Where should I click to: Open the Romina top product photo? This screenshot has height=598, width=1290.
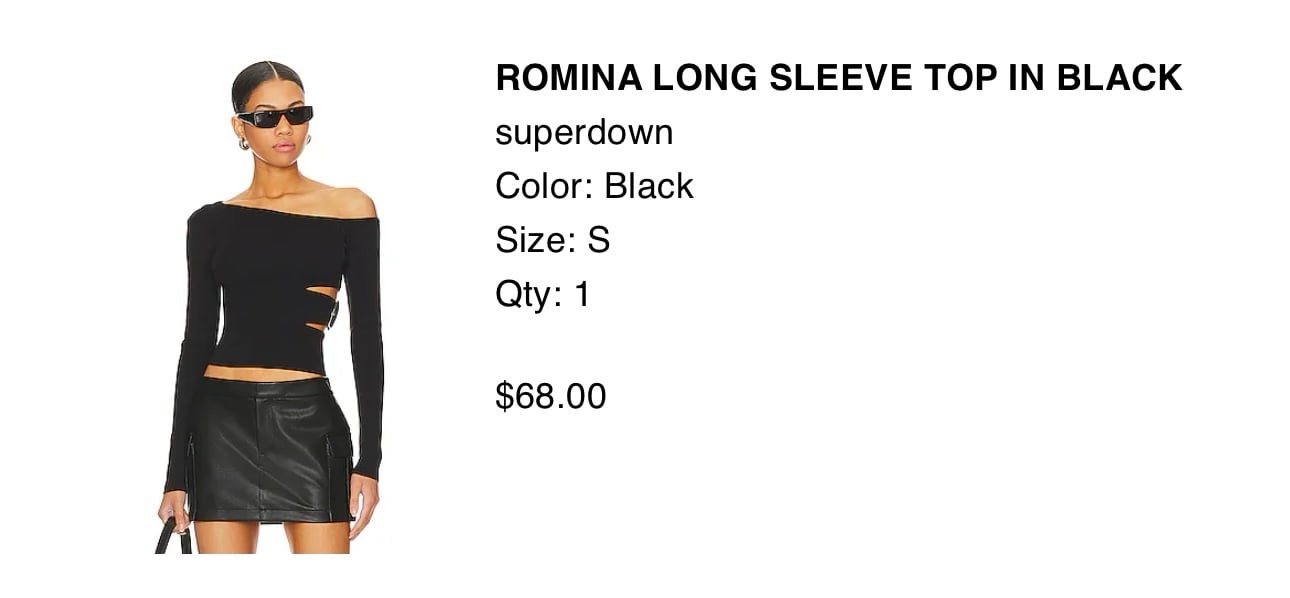point(270,307)
